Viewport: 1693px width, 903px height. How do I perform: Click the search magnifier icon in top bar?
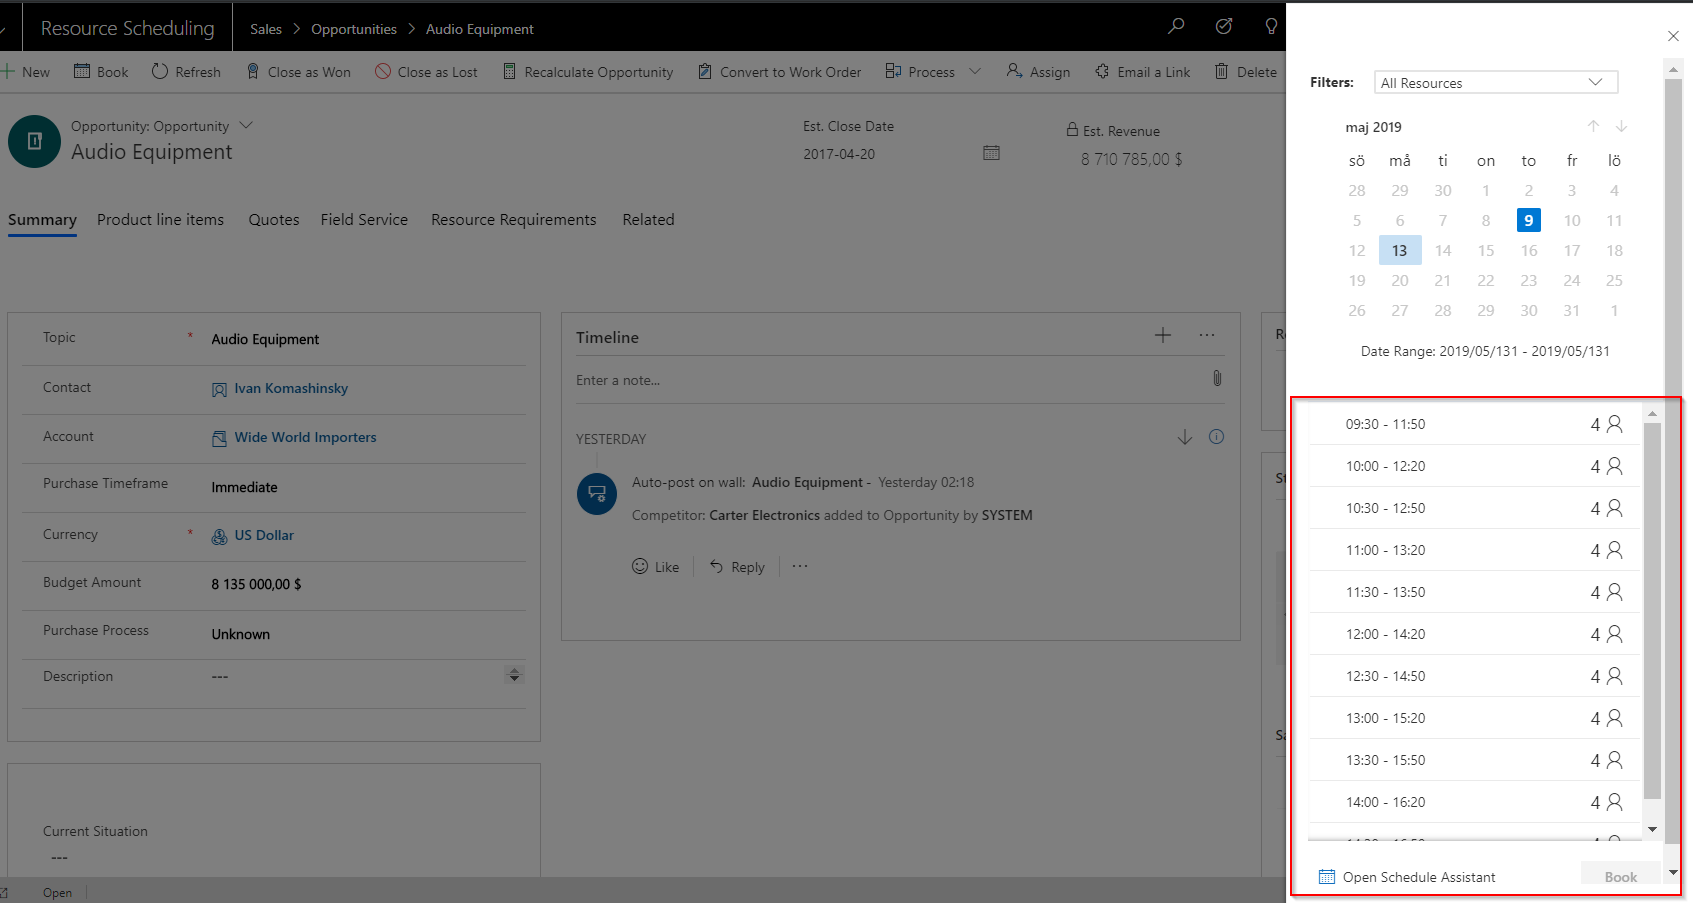(1176, 26)
